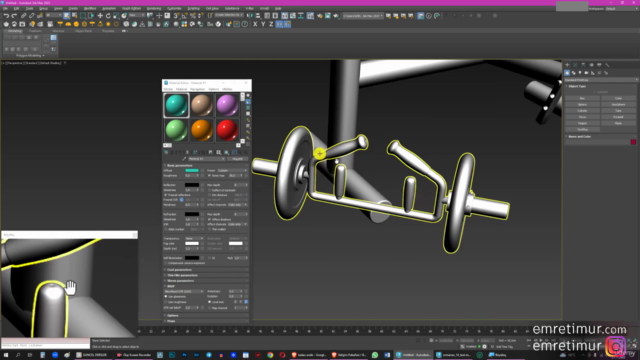This screenshot has height=360, width=640.
Task: Expand the Maps rollout
Action: (x=206, y=321)
